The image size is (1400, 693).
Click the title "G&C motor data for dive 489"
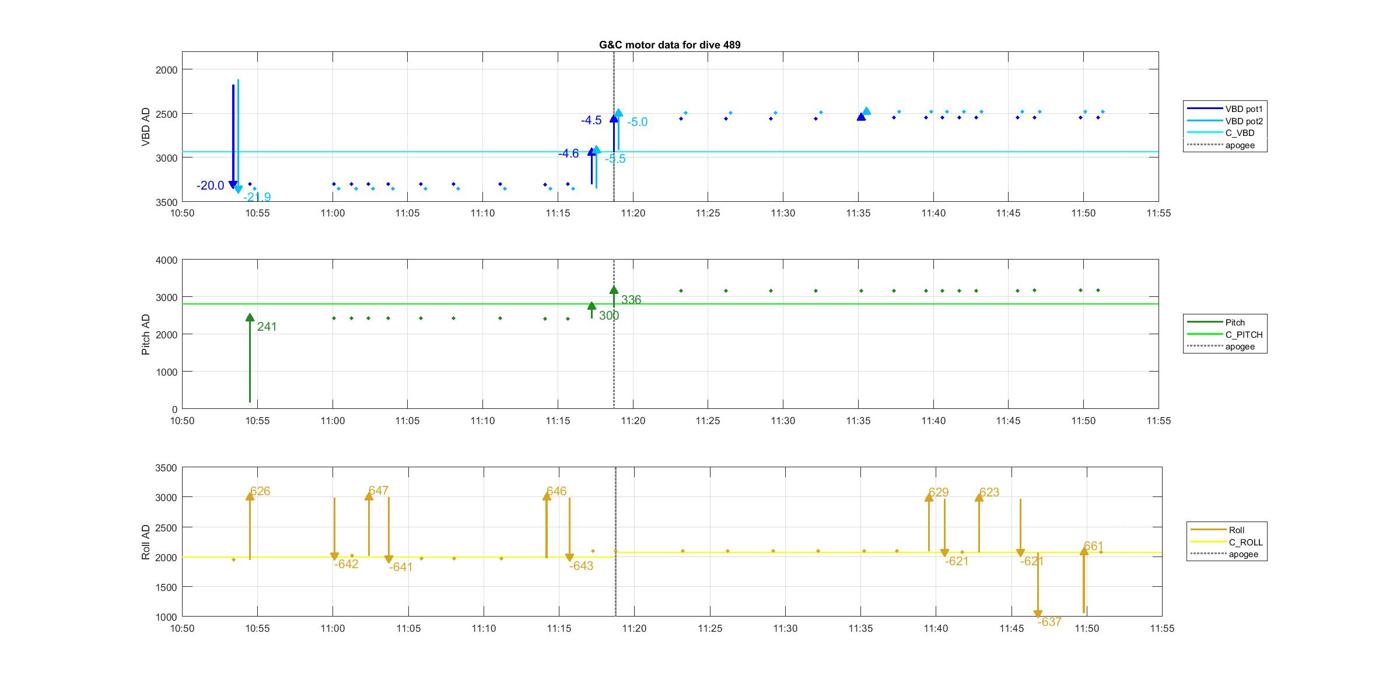pyautogui.click(x=670, y=45)
